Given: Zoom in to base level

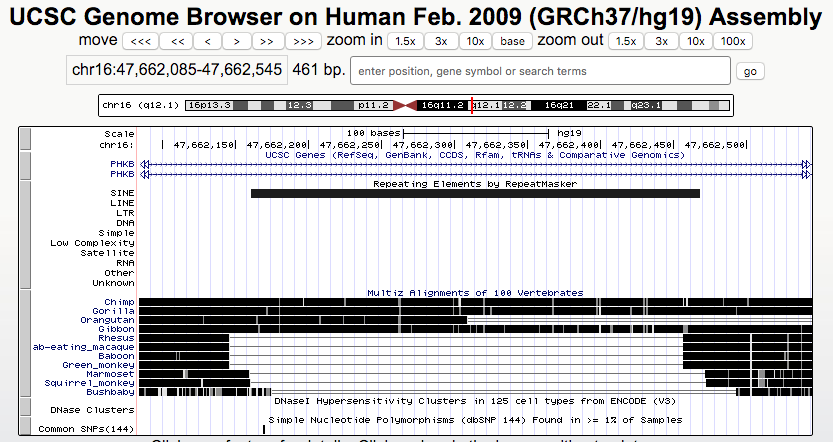Looking at the screenshot, I should (x=513, y=41).
